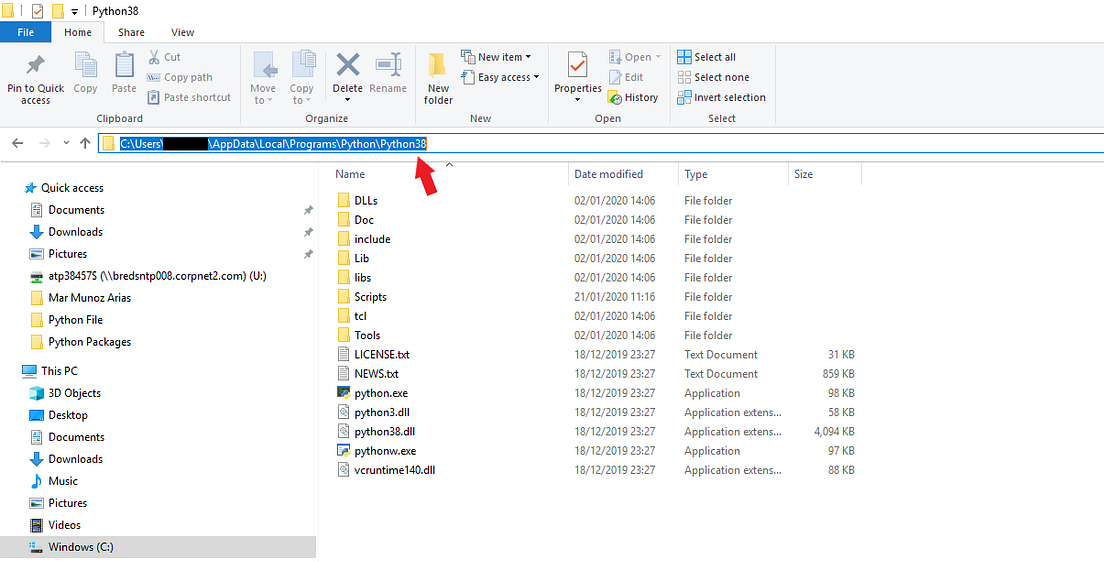1104x562 pixels.
Task: Expand the Delete dropdown arrow
Action: (347, 100)
